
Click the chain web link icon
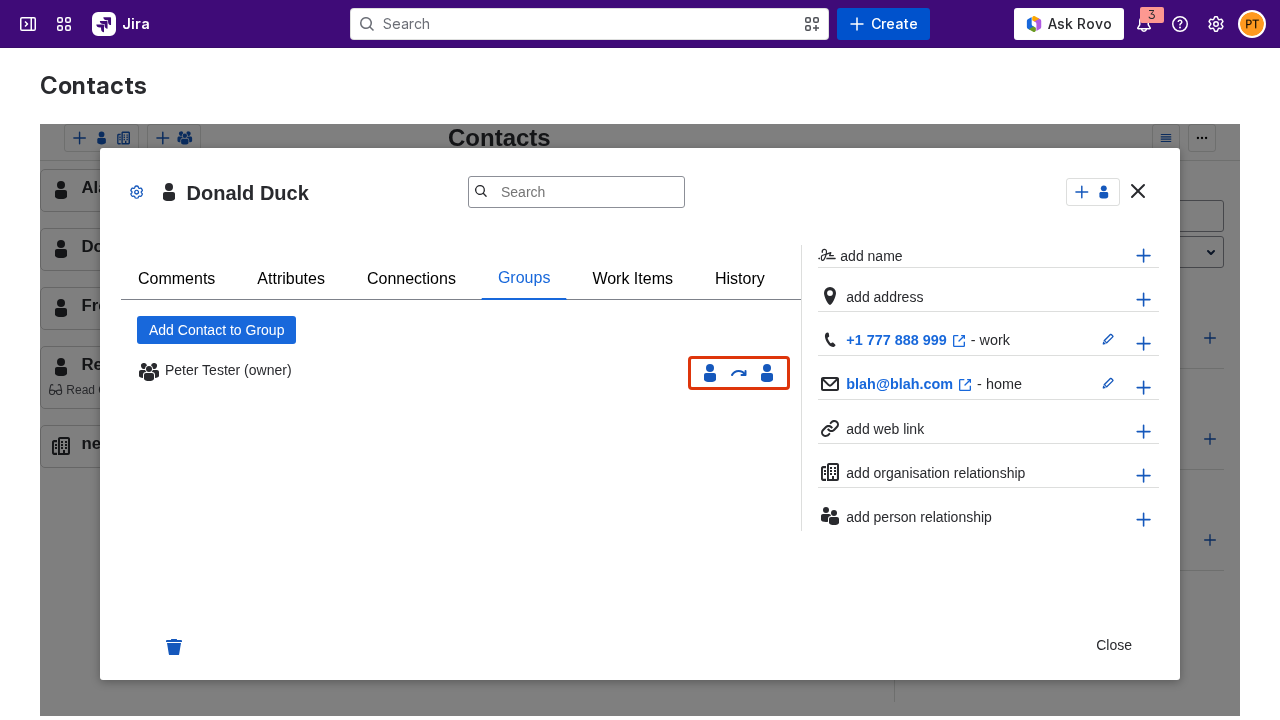830,428
